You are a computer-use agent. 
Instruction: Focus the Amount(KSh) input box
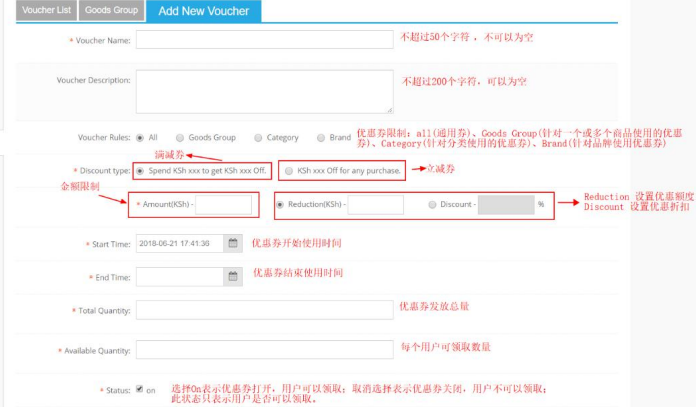(223, 205)
